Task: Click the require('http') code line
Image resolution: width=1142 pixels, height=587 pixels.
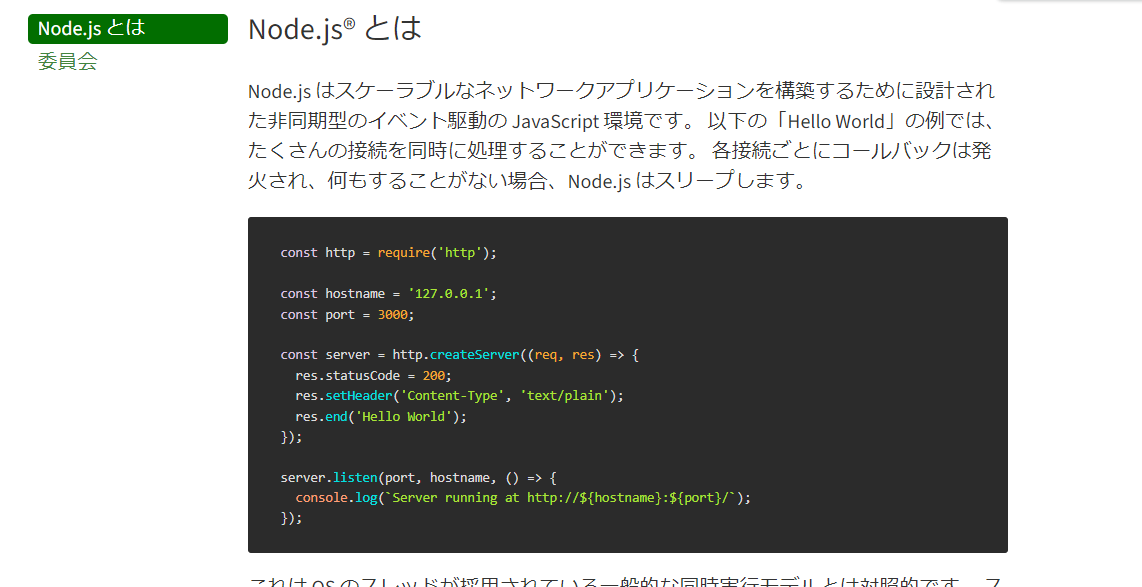Action: [388, 252]
